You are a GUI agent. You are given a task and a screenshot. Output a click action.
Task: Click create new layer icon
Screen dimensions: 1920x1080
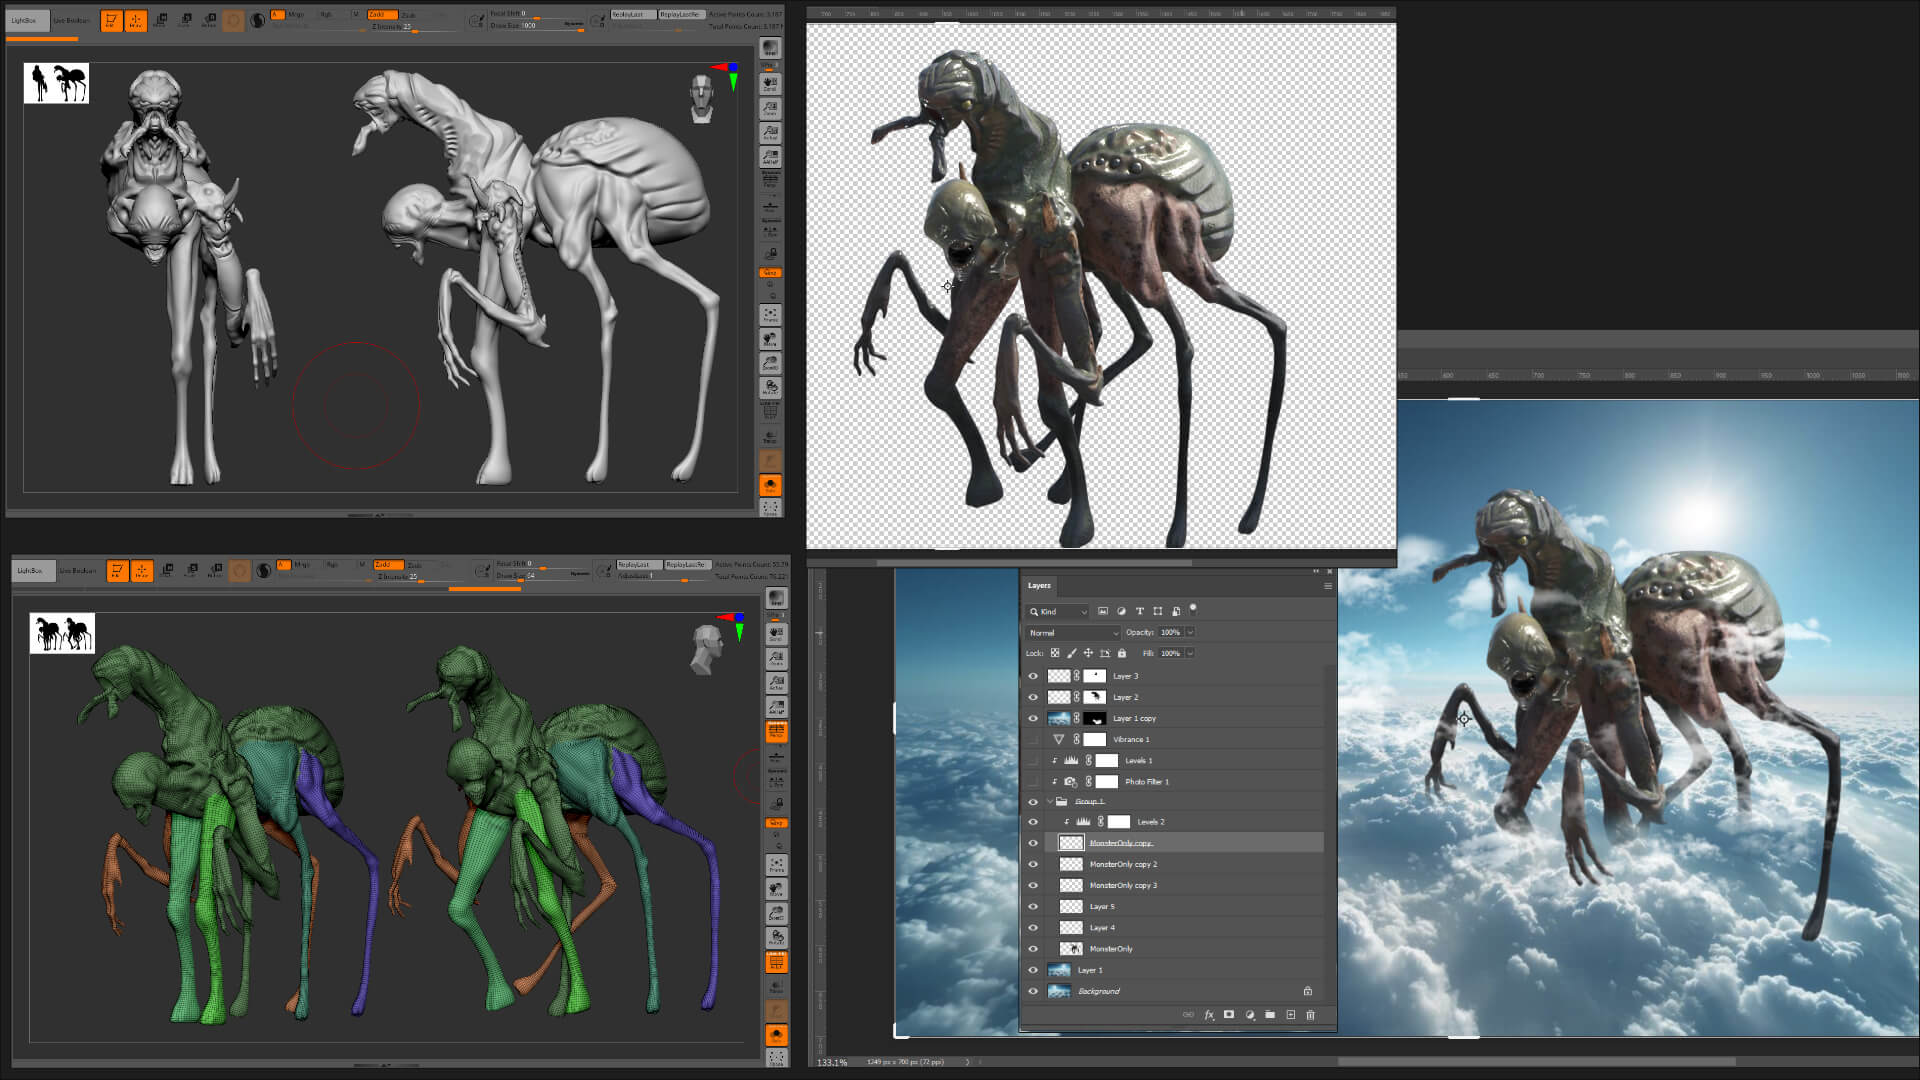pyautogui.click(x=1291, y=1015)
